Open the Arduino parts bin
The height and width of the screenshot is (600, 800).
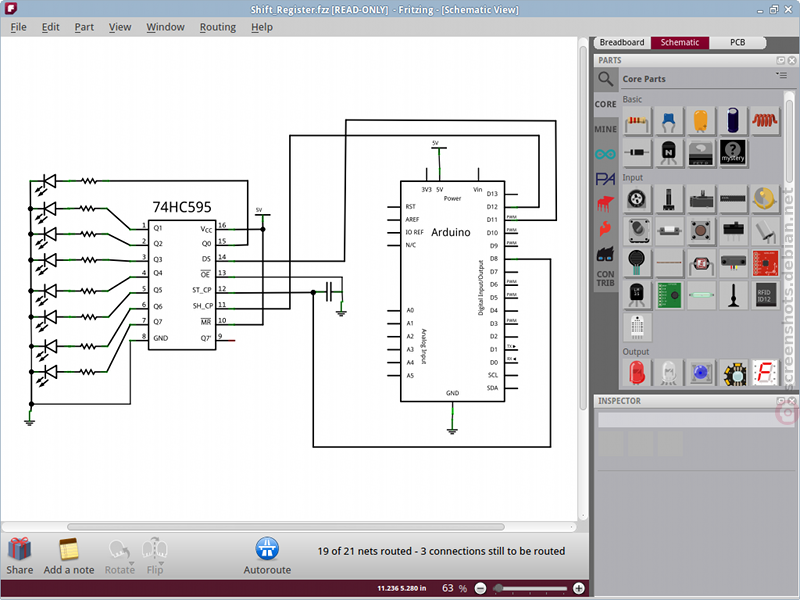click(606, 154)
